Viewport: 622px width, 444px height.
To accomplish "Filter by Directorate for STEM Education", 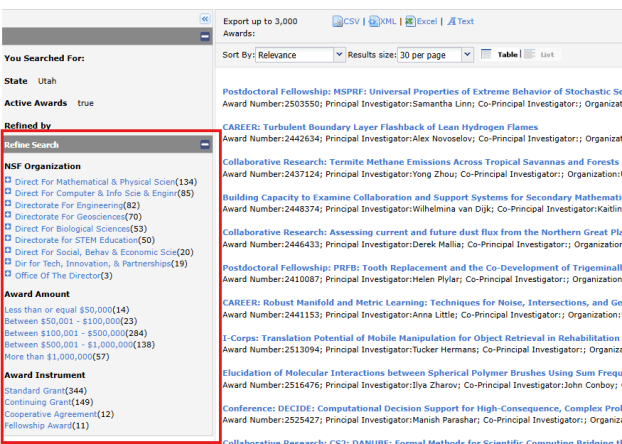I will click(x=77, y=240).
